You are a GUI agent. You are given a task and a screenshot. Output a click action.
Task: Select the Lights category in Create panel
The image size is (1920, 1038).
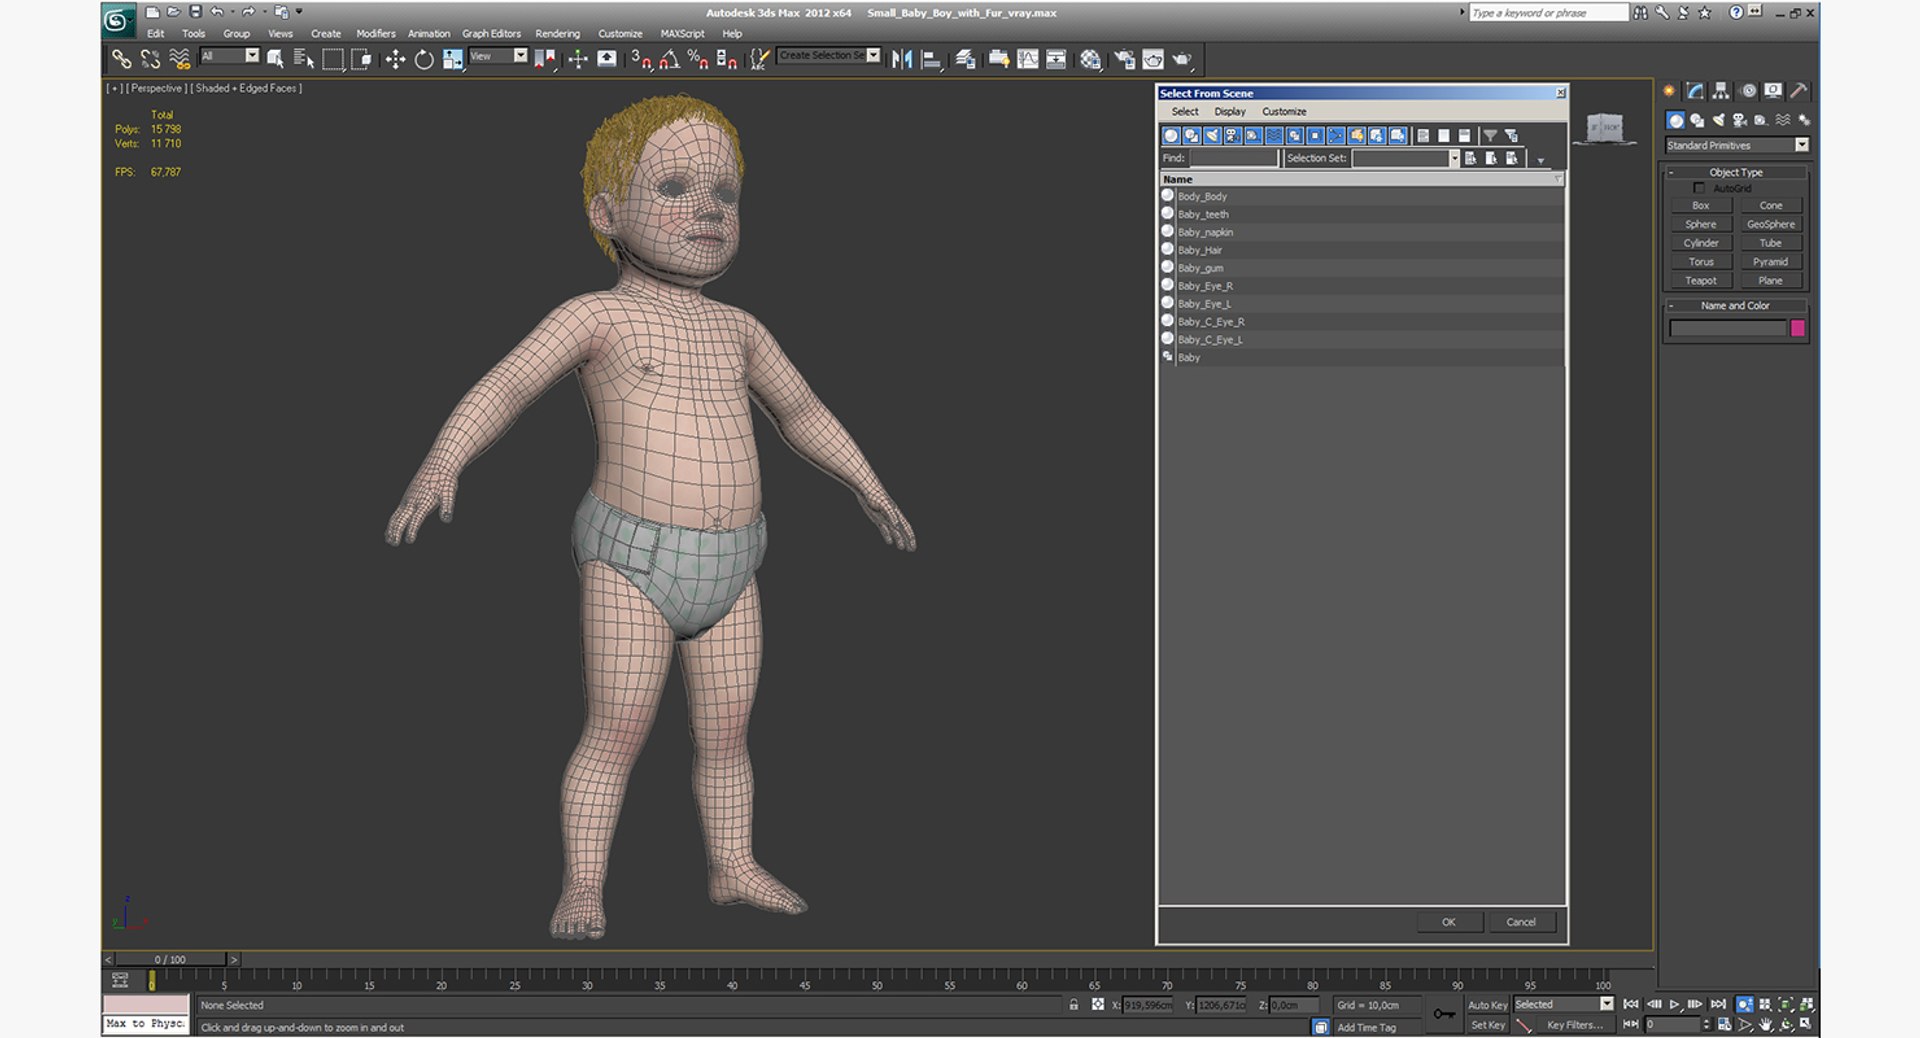pyautogui.click(x=1718, y=120)
